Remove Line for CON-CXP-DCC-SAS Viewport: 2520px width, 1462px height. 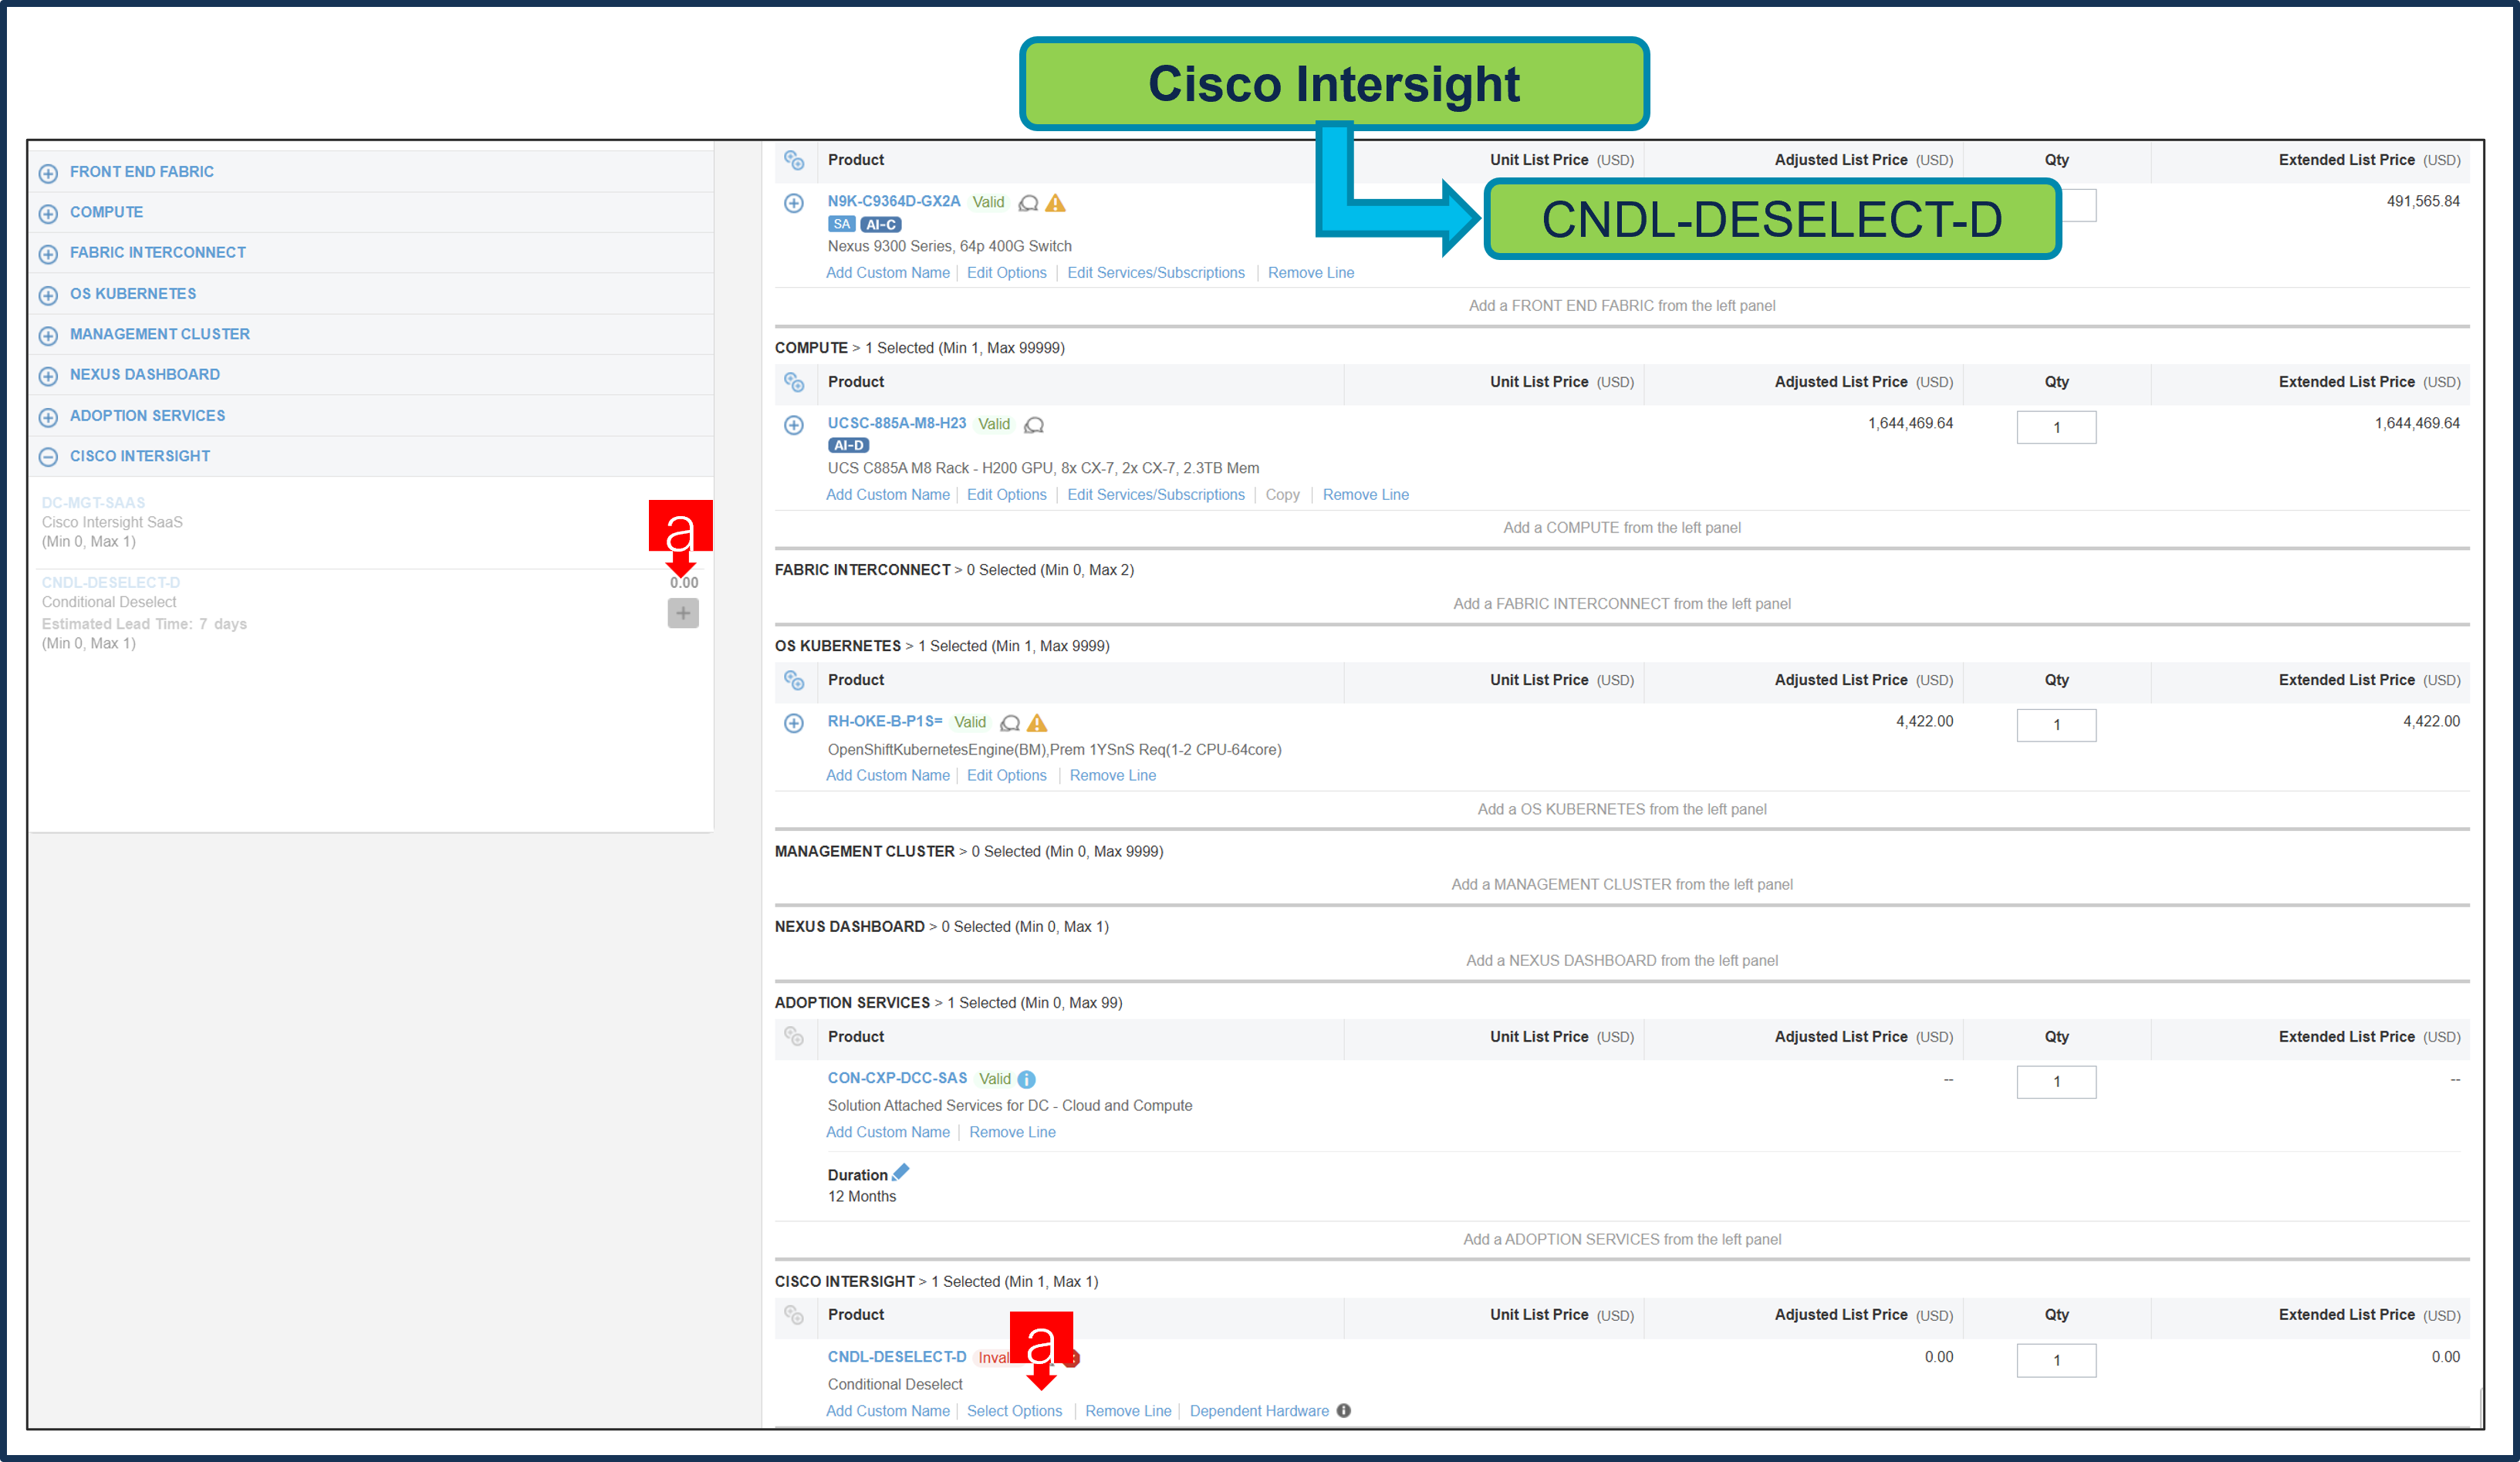pos(1012,1133)
